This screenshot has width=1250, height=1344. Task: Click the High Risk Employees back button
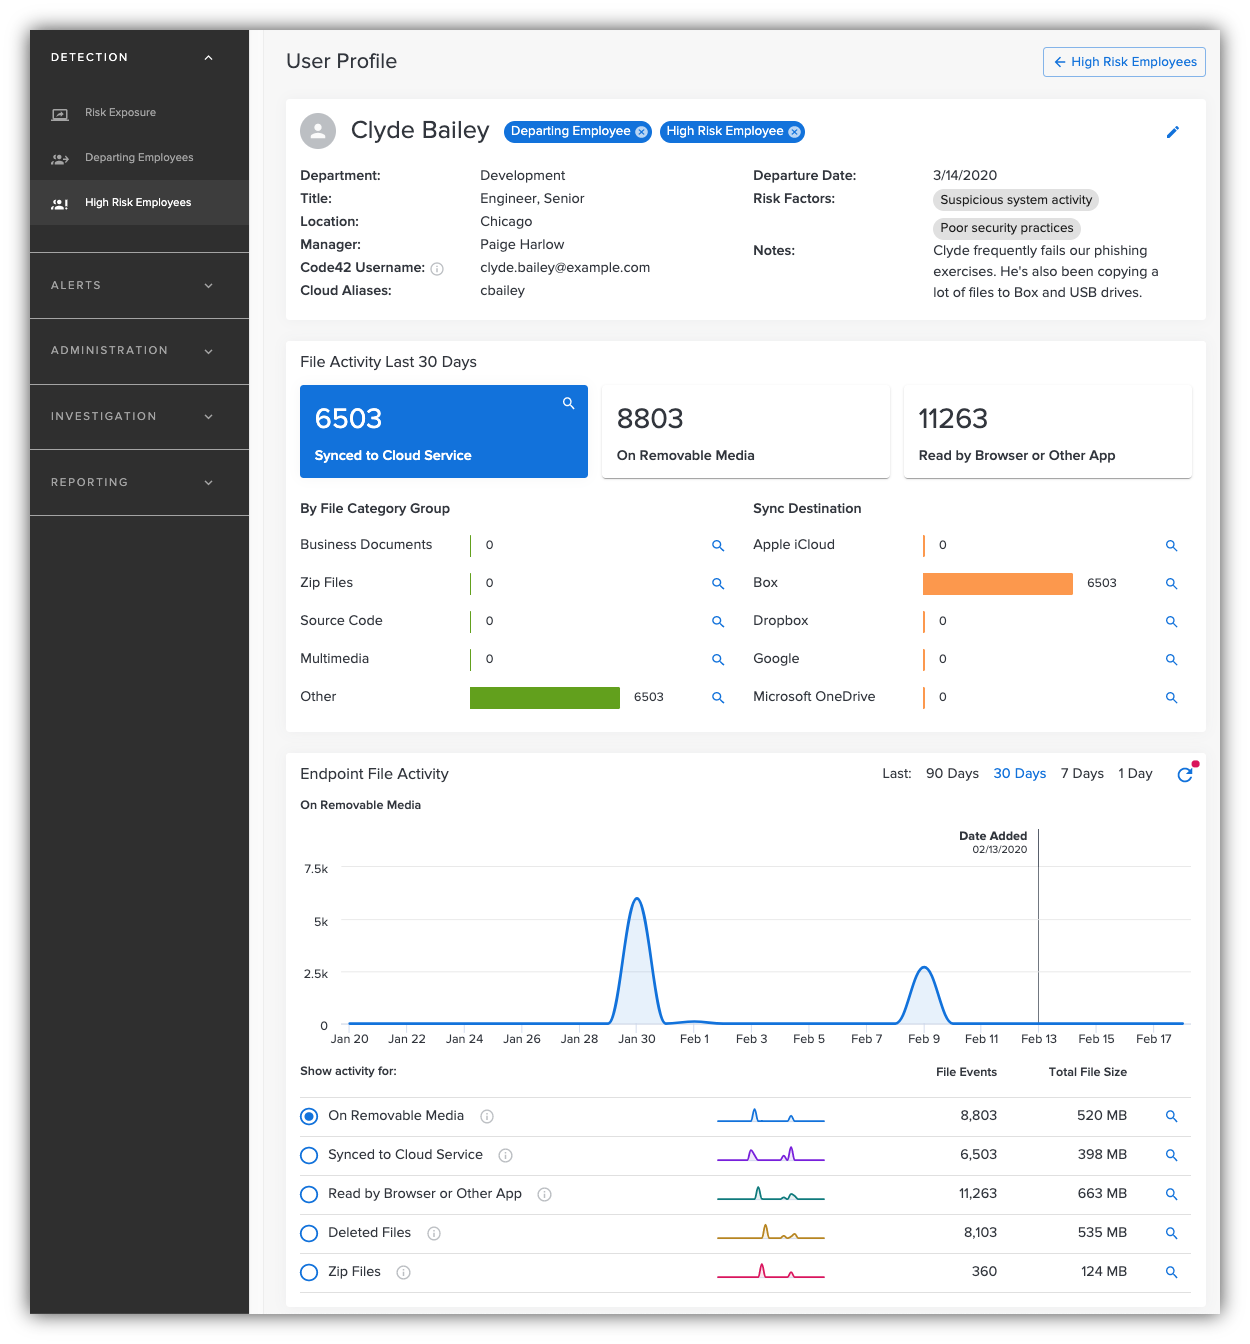(x=1124, y=61)
